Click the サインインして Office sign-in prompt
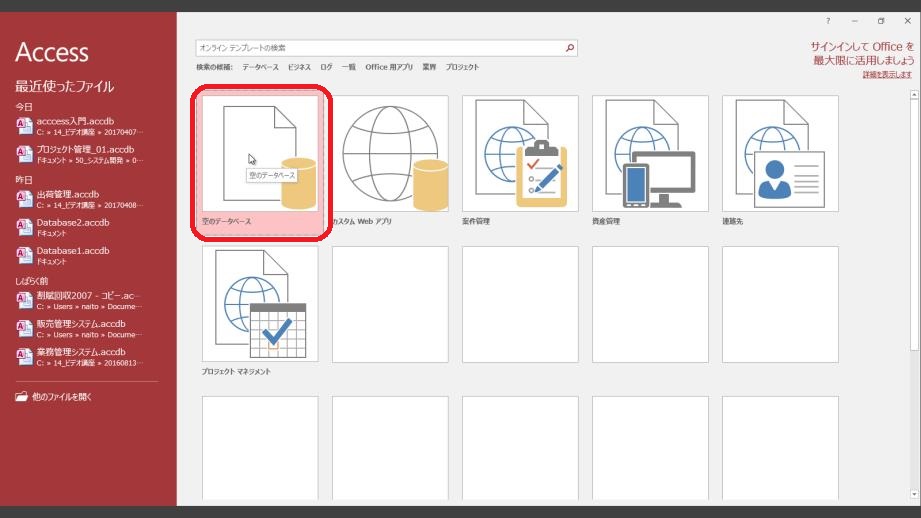This screenshot has height=518, width=921. [x=862, y=53]
